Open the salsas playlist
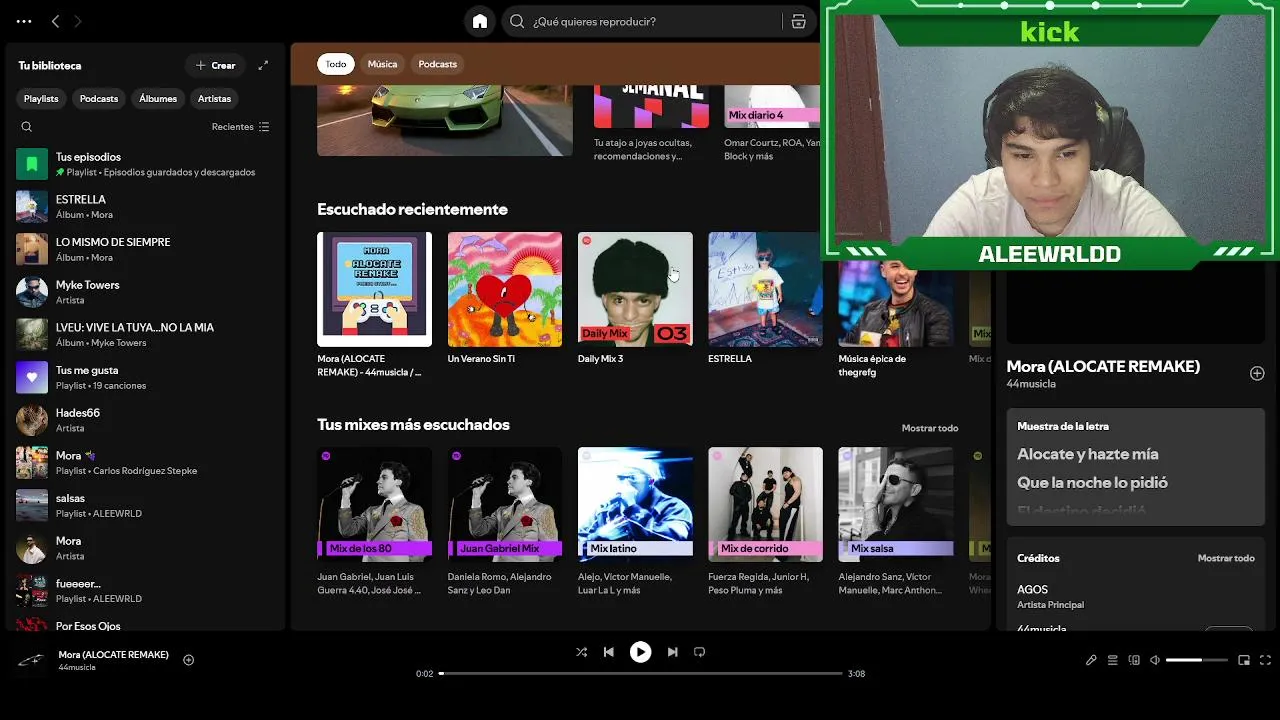This screenshot has height=720, width=1280. point(145,505)
